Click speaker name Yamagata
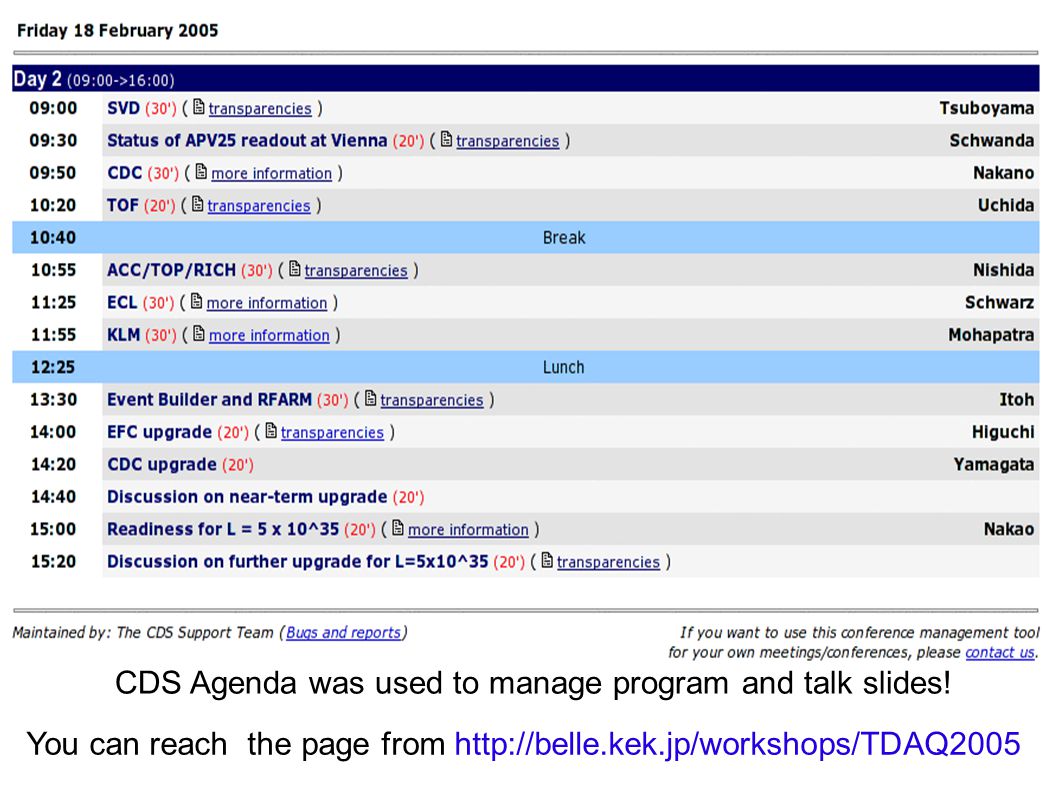This screenshot has width=1058, height=793. tap(994, 464)
